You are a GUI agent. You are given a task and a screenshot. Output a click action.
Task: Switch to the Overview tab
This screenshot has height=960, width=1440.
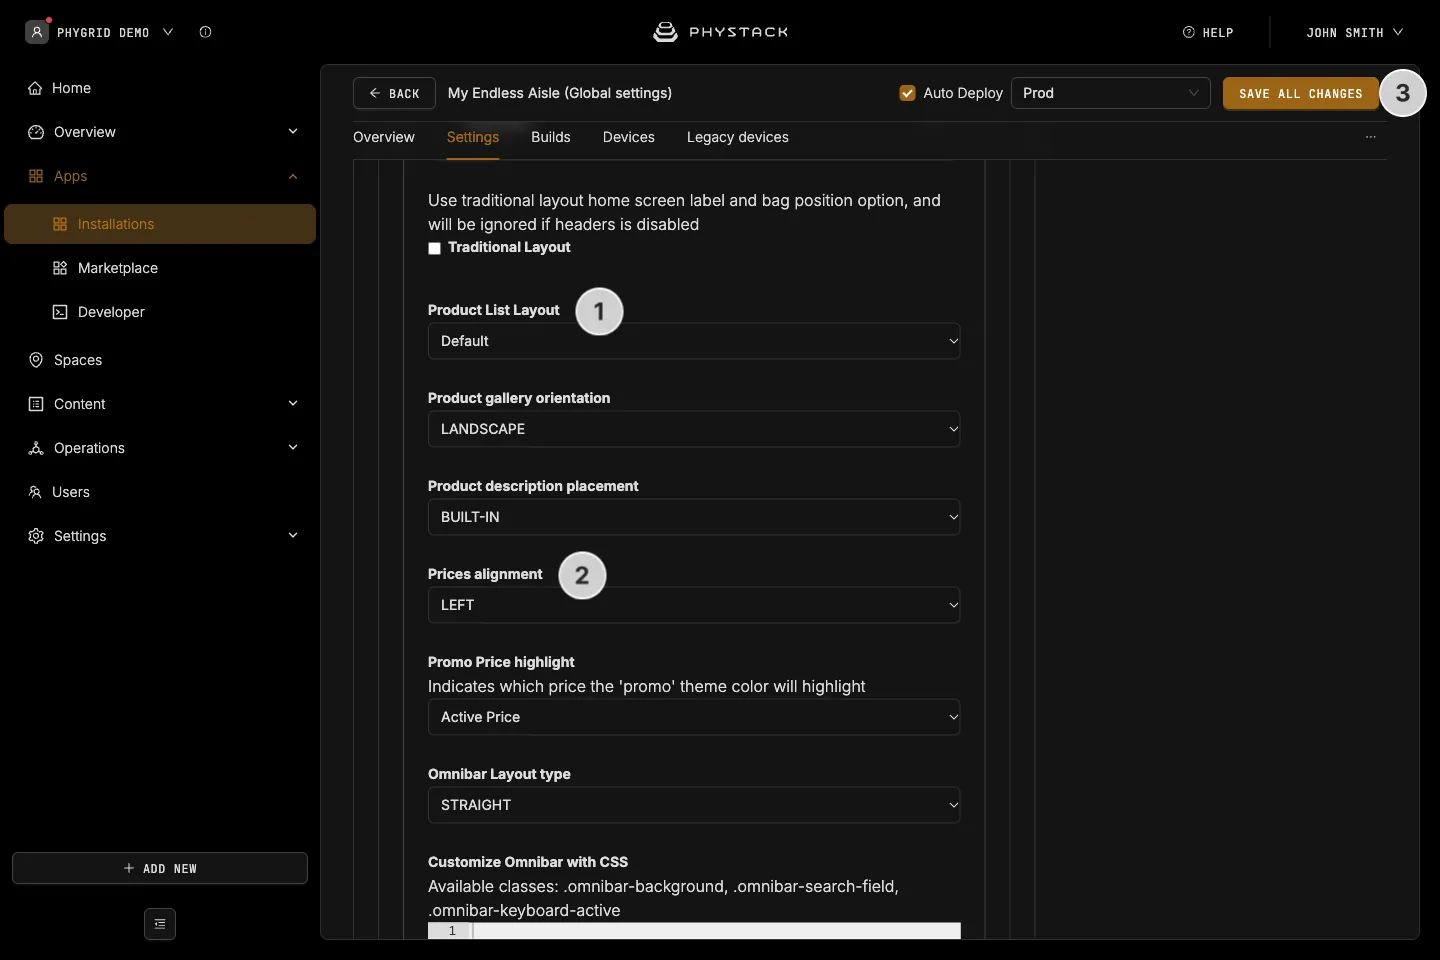click(384, 137)
